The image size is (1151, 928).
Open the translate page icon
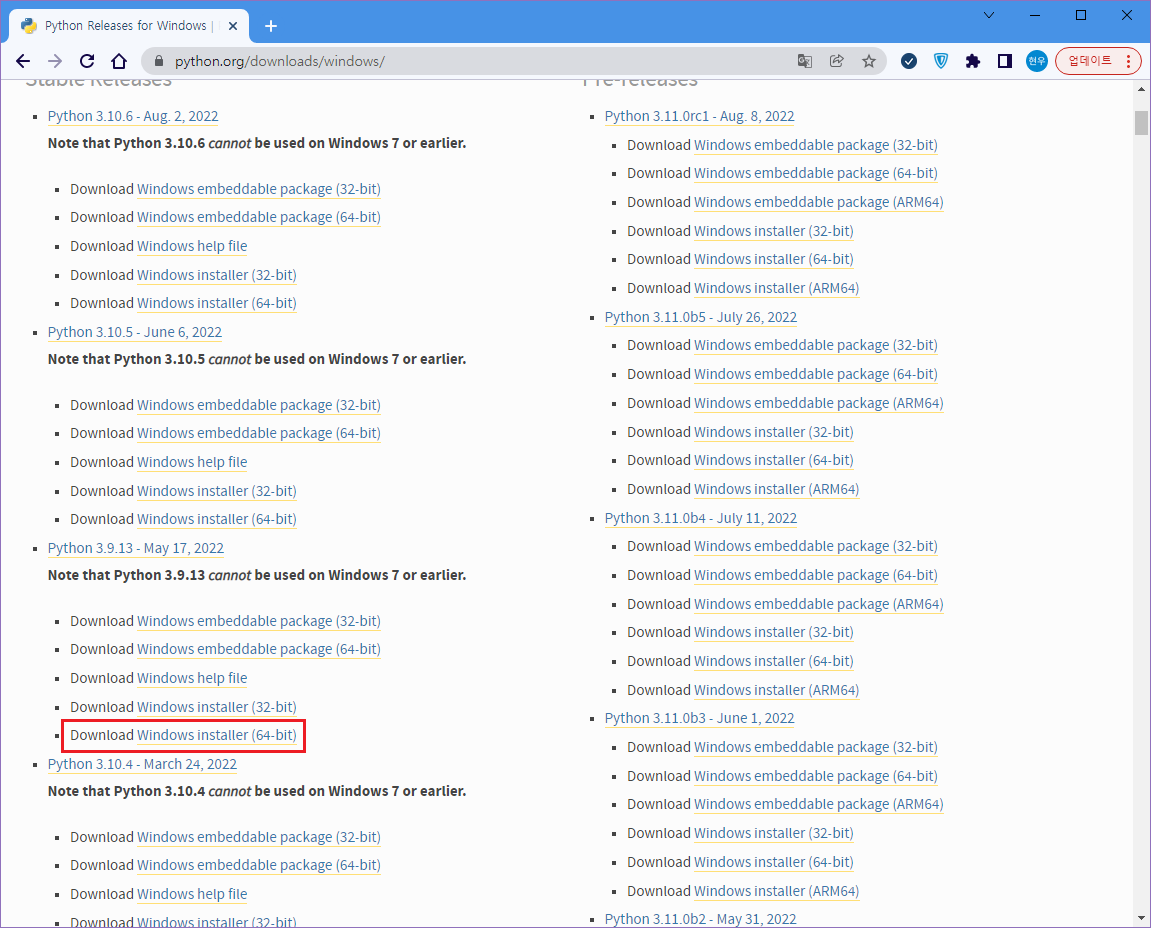[x=805, y=61]
